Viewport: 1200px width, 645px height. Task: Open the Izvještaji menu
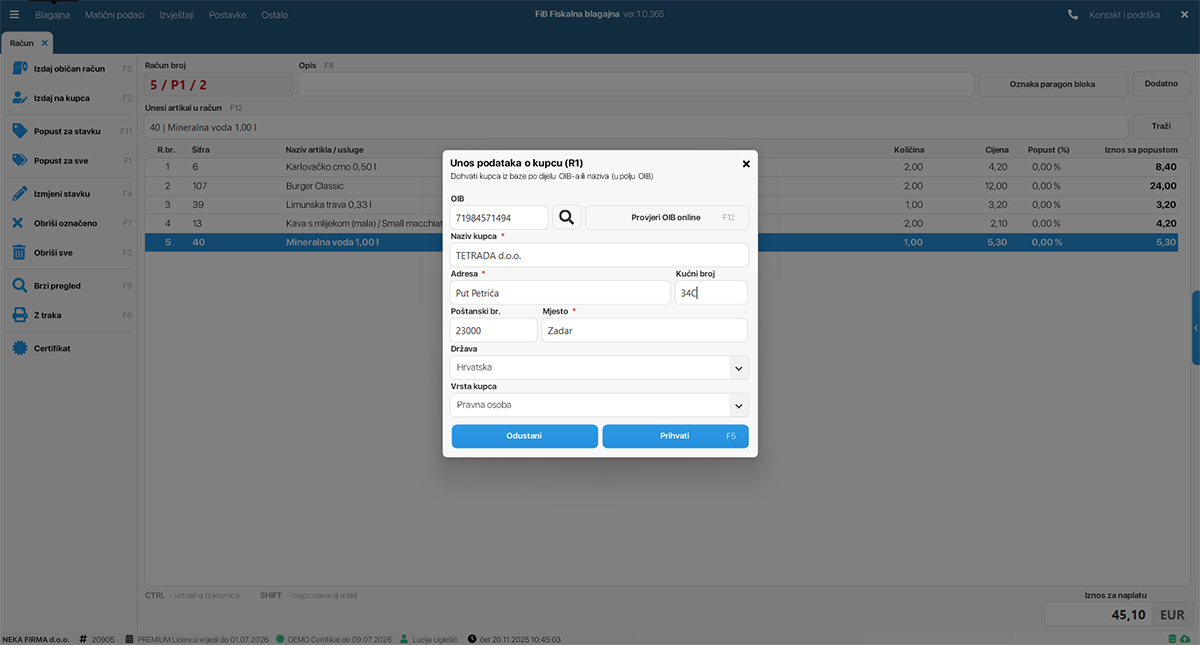point(176,15)
